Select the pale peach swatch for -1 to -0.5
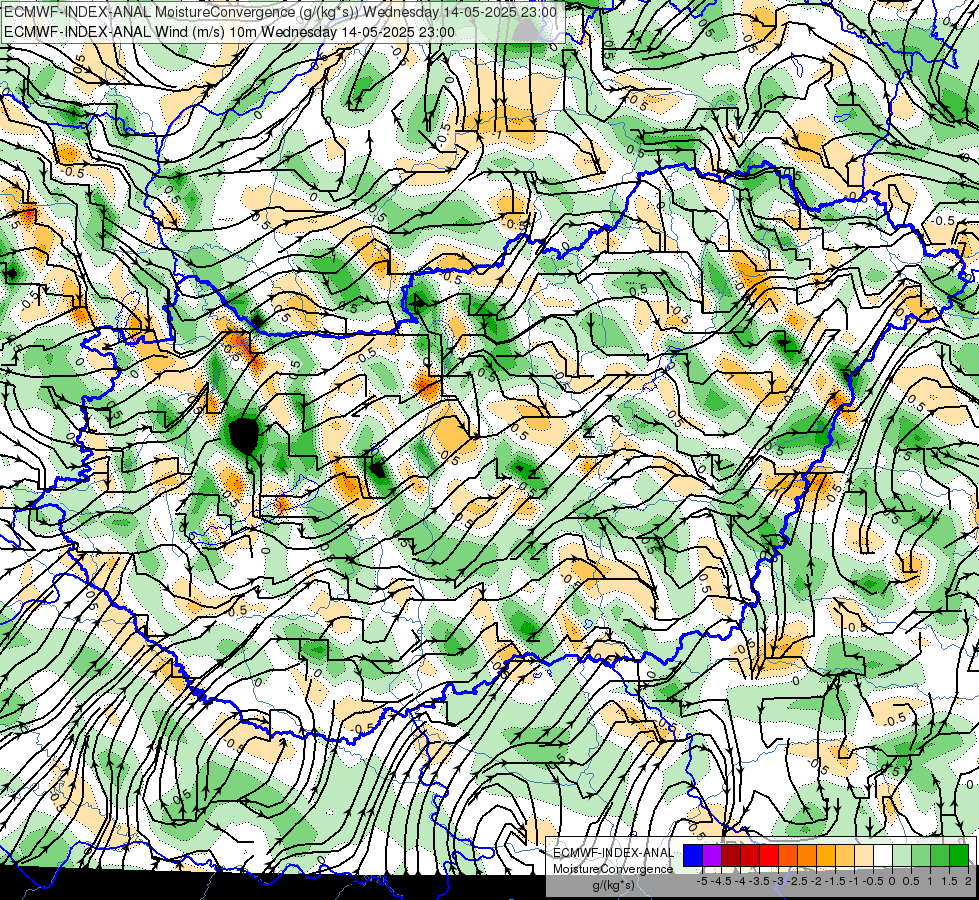 (864, 855)
